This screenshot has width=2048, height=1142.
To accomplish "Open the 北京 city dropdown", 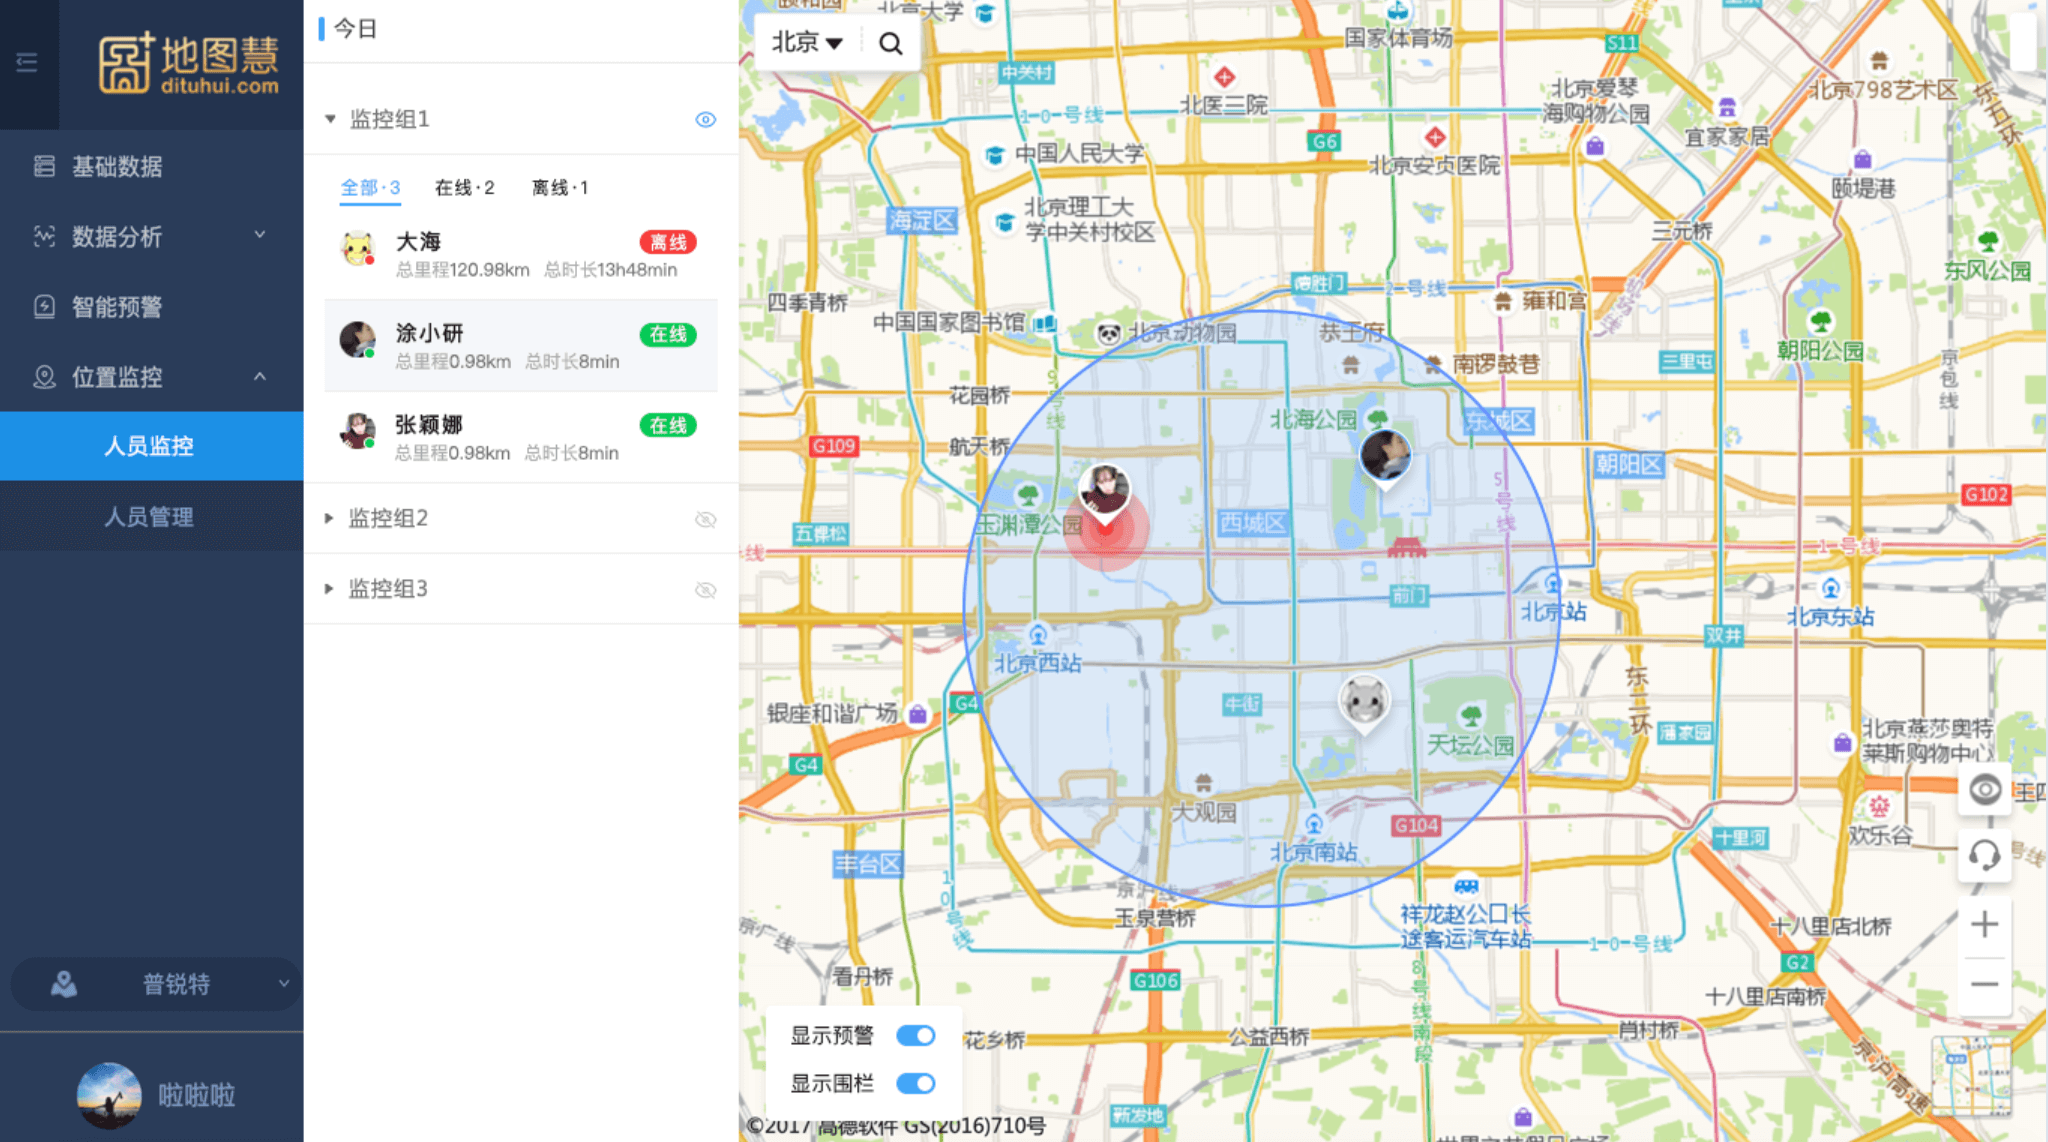I will coord(806,42).
